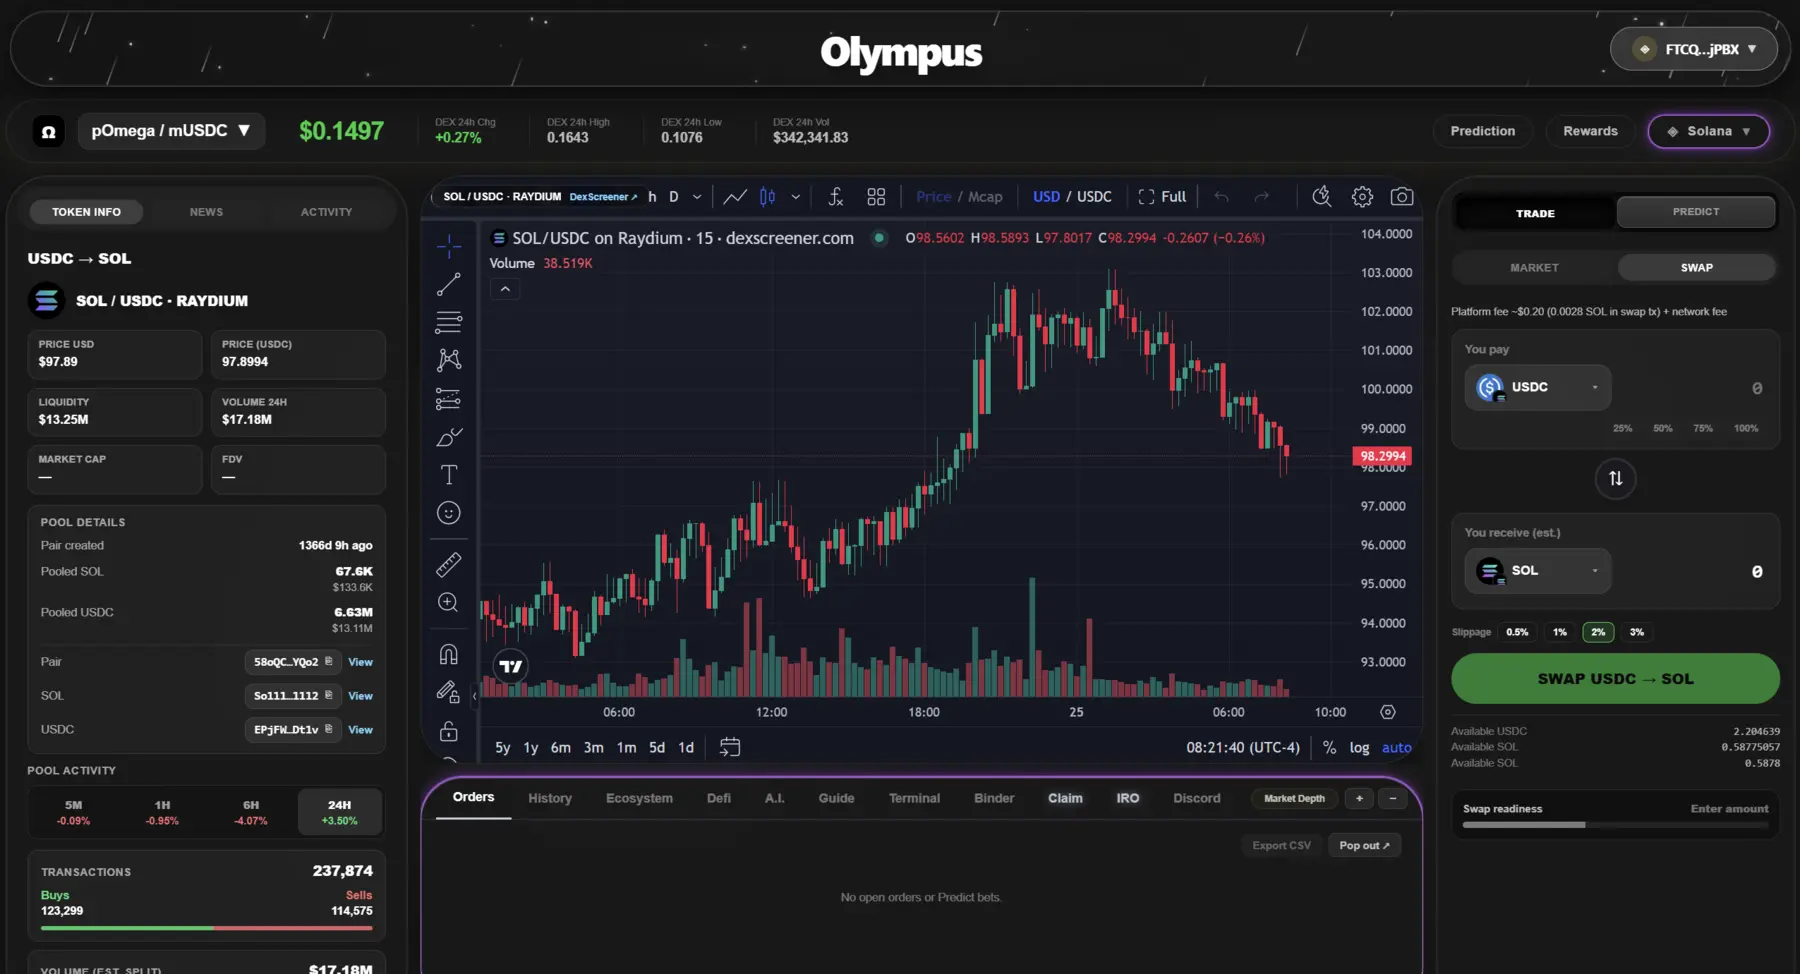
Task: Open the chart timezone target settings icon
Action: [1387, 712]
